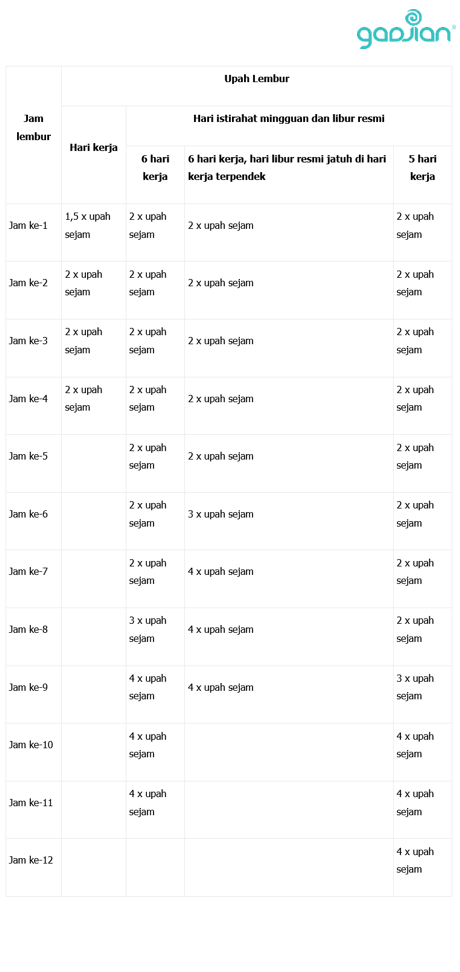Click the 5 hari kerja column header
Screen dimensions: 460x972
(422, 167)
